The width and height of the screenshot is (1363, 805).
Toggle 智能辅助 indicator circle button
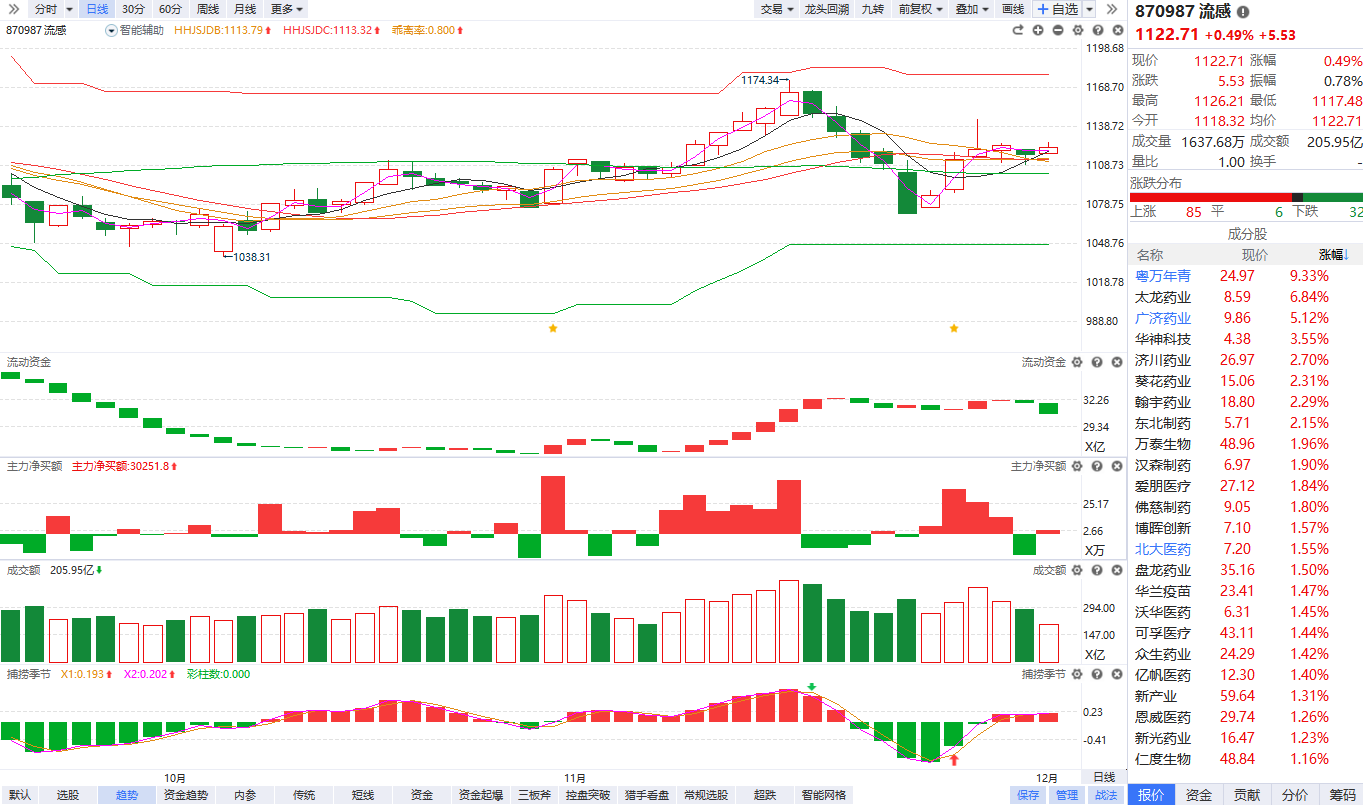(x=111, y=30)
